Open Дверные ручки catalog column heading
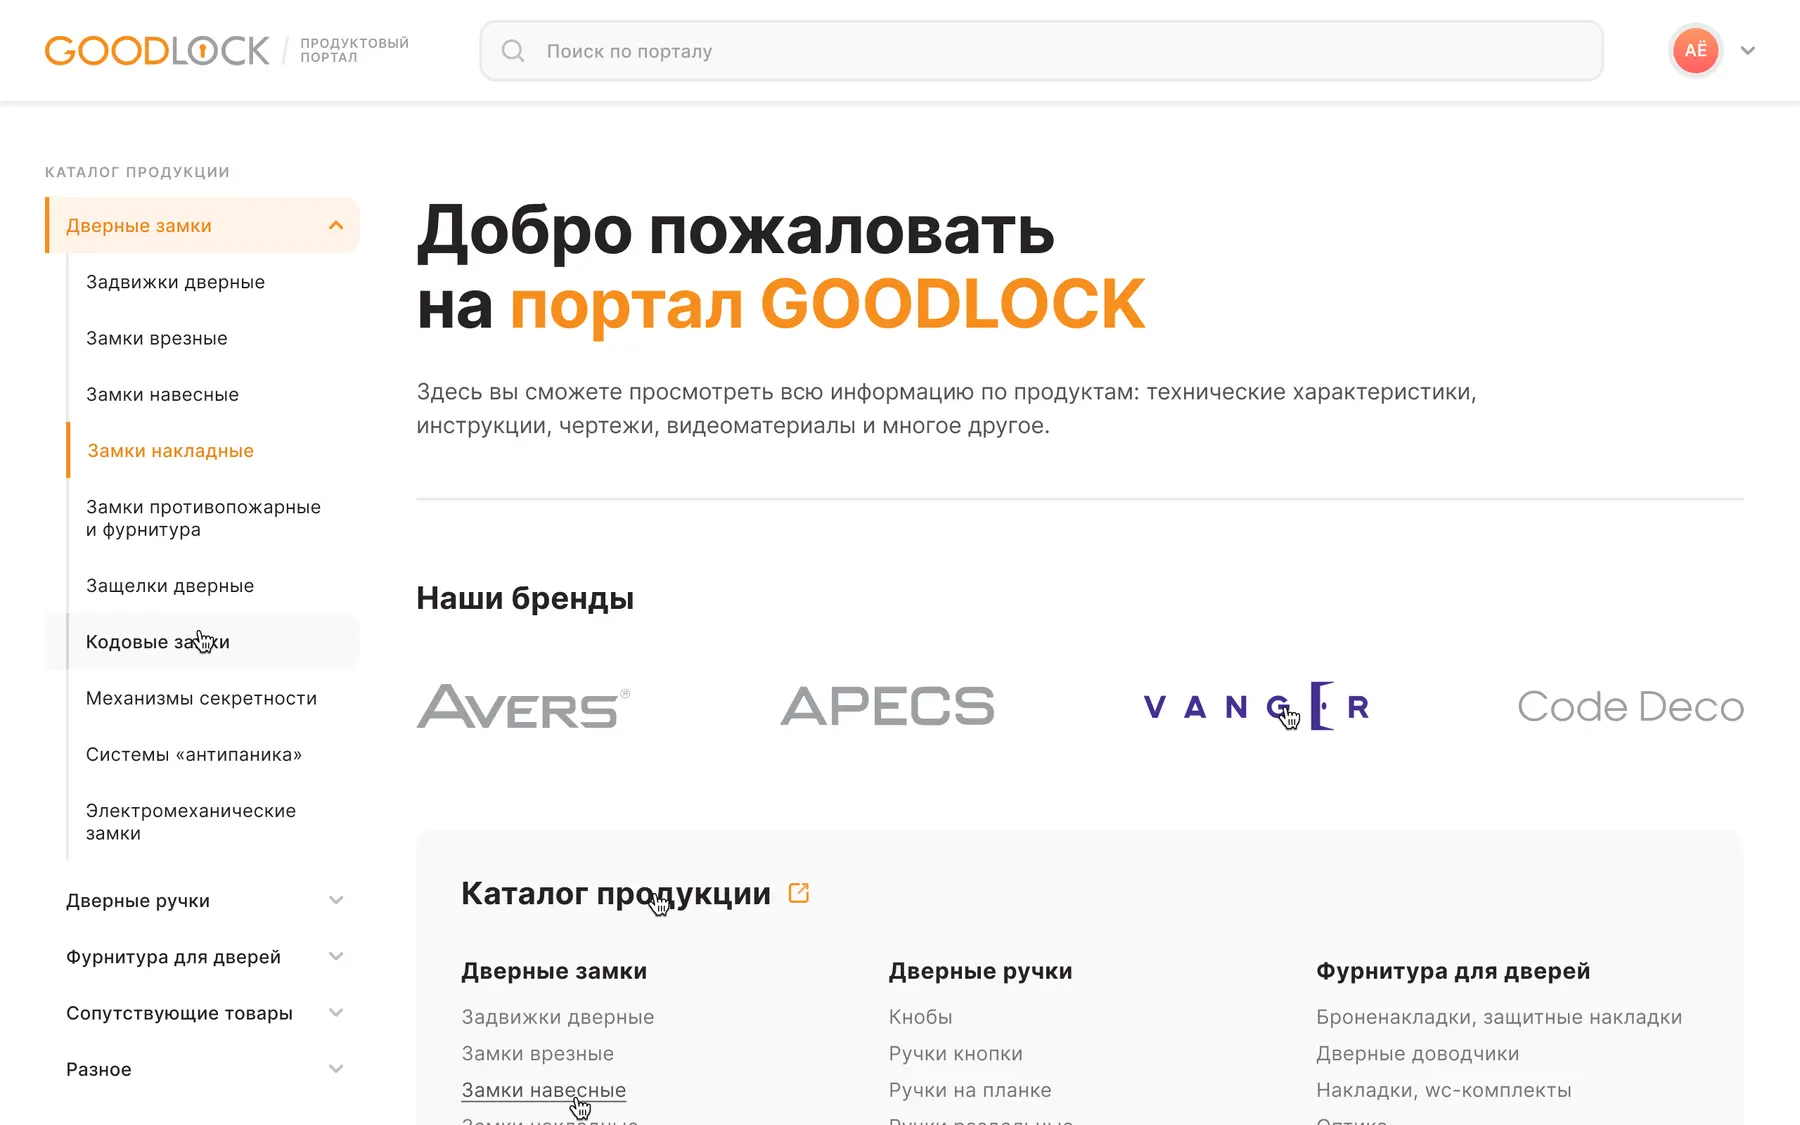 click(980, 971)
